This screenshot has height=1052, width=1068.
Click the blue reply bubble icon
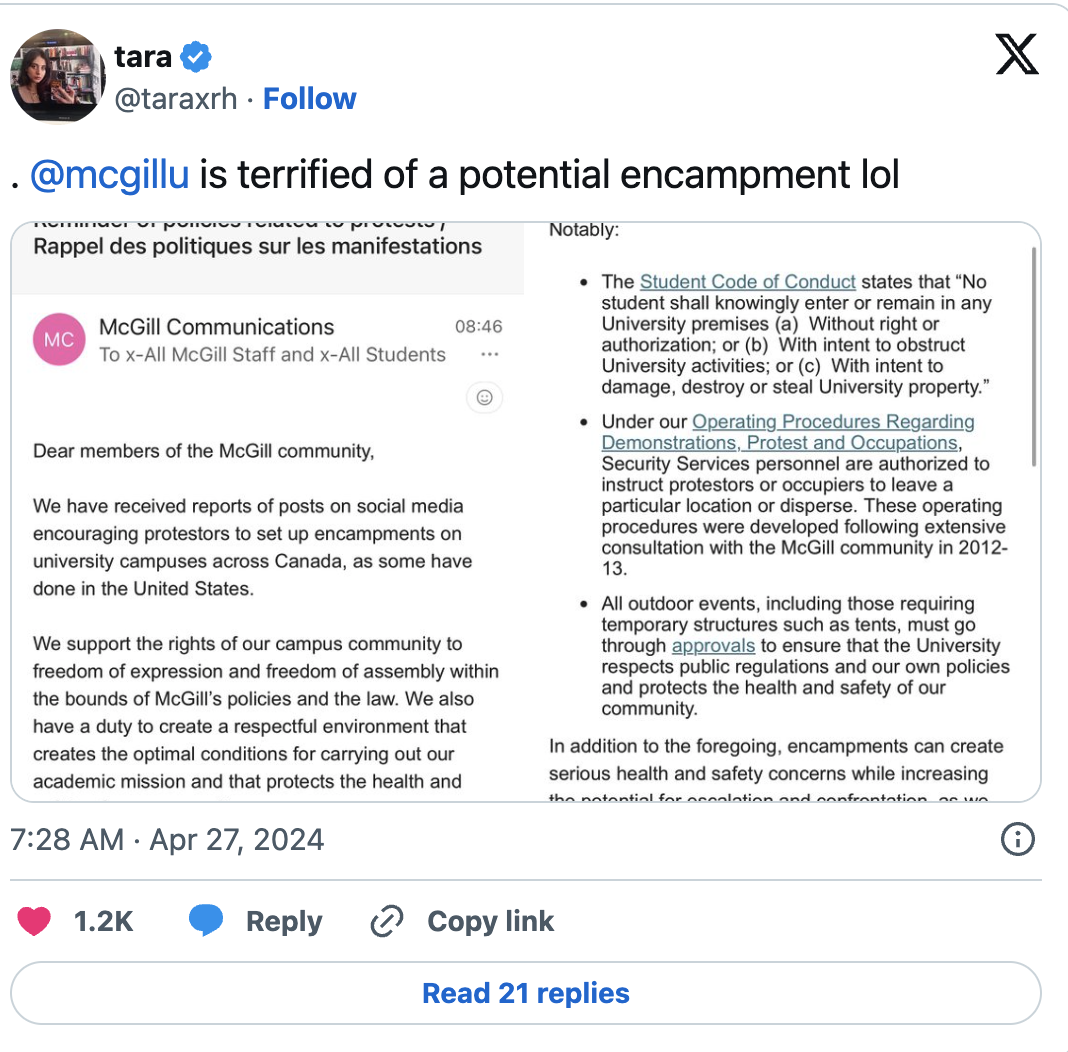[x=206, y=921]
